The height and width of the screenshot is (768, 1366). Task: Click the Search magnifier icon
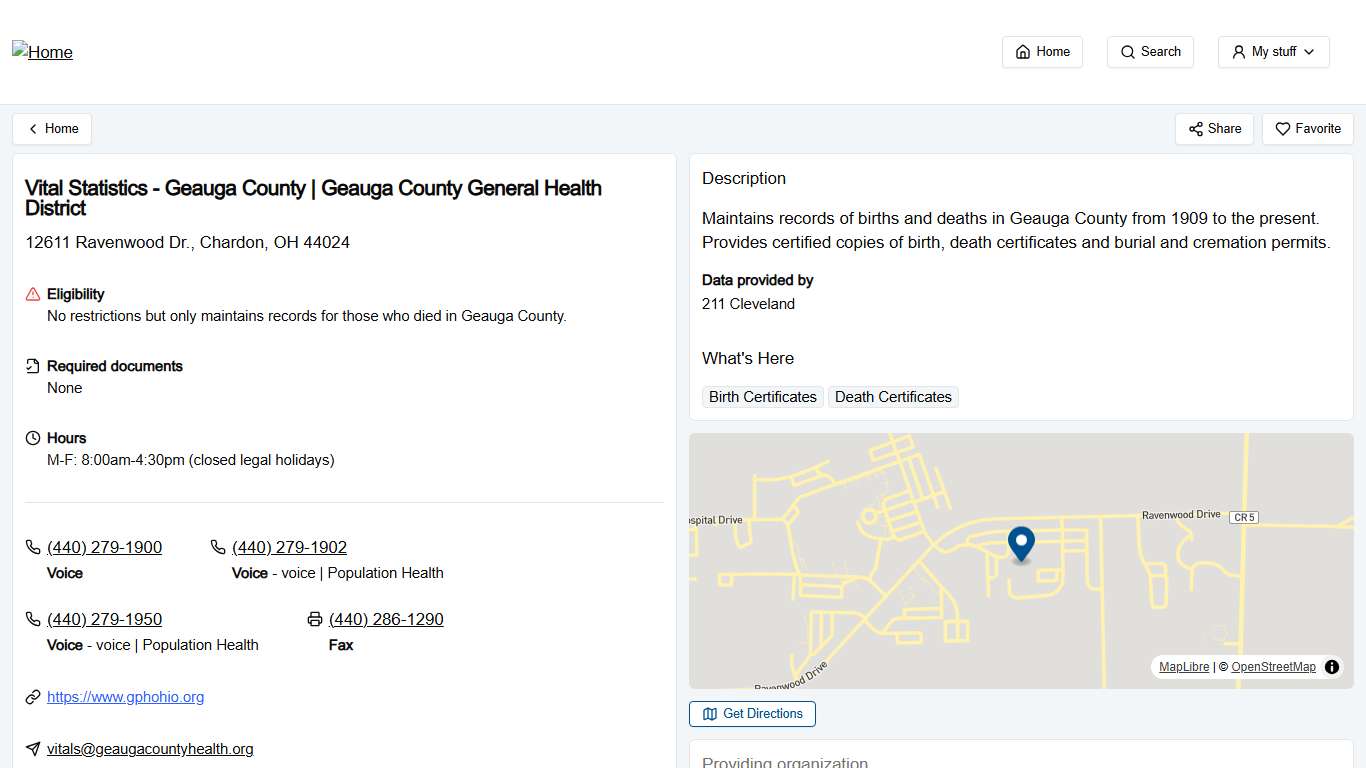(1127, 51)
